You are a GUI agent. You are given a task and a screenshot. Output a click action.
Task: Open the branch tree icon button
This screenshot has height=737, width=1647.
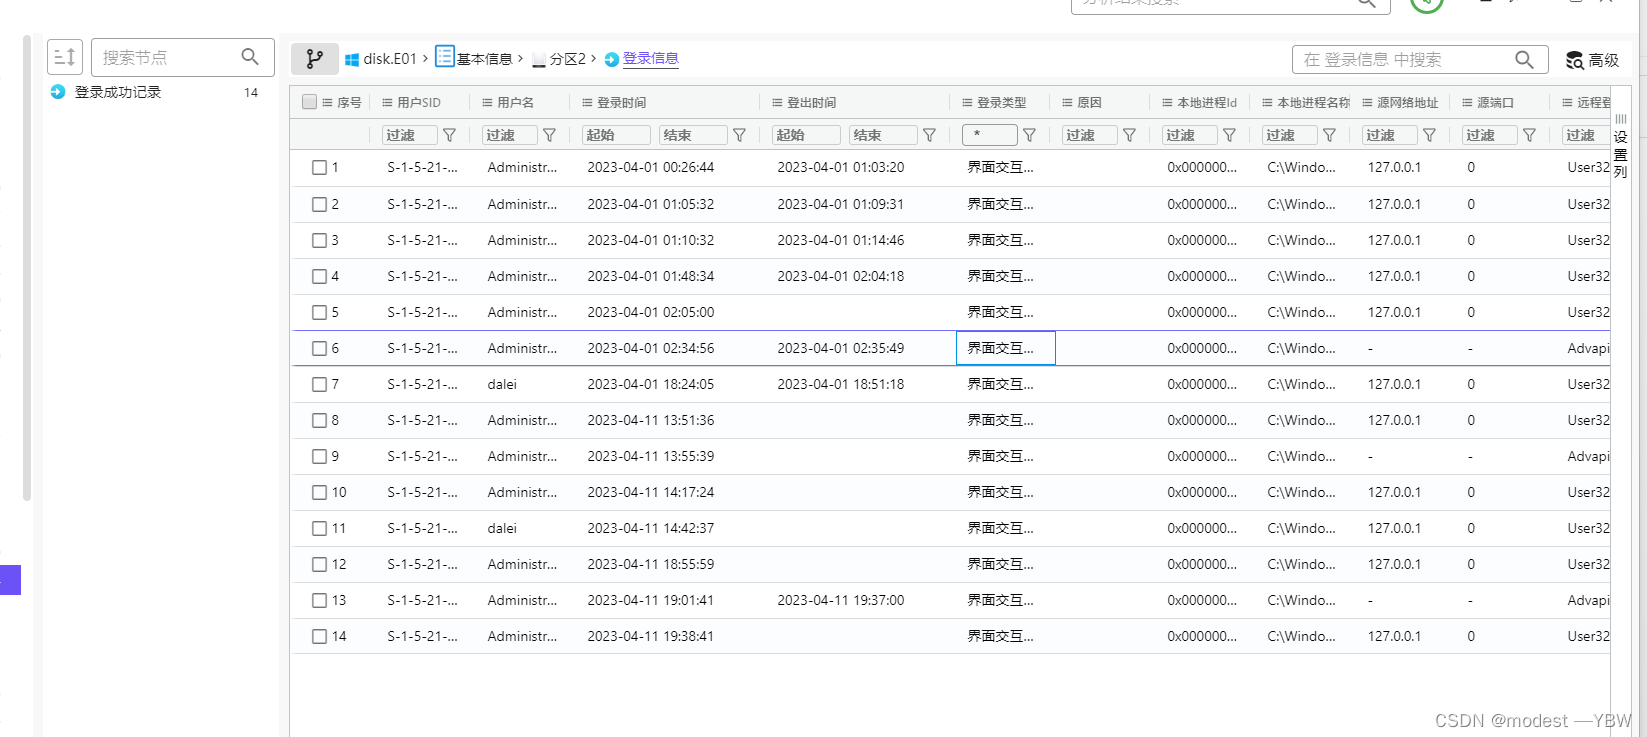tap(315, 59)
